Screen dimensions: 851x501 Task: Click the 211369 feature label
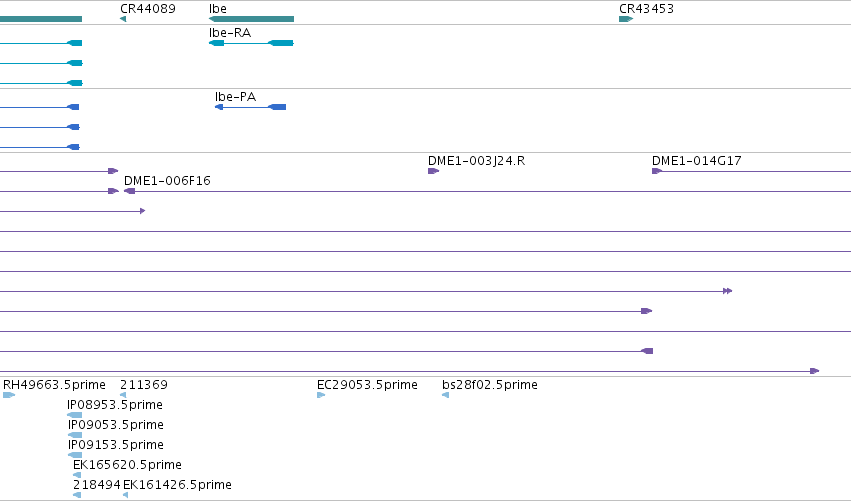pyautogui.click(x=144, y=384)
